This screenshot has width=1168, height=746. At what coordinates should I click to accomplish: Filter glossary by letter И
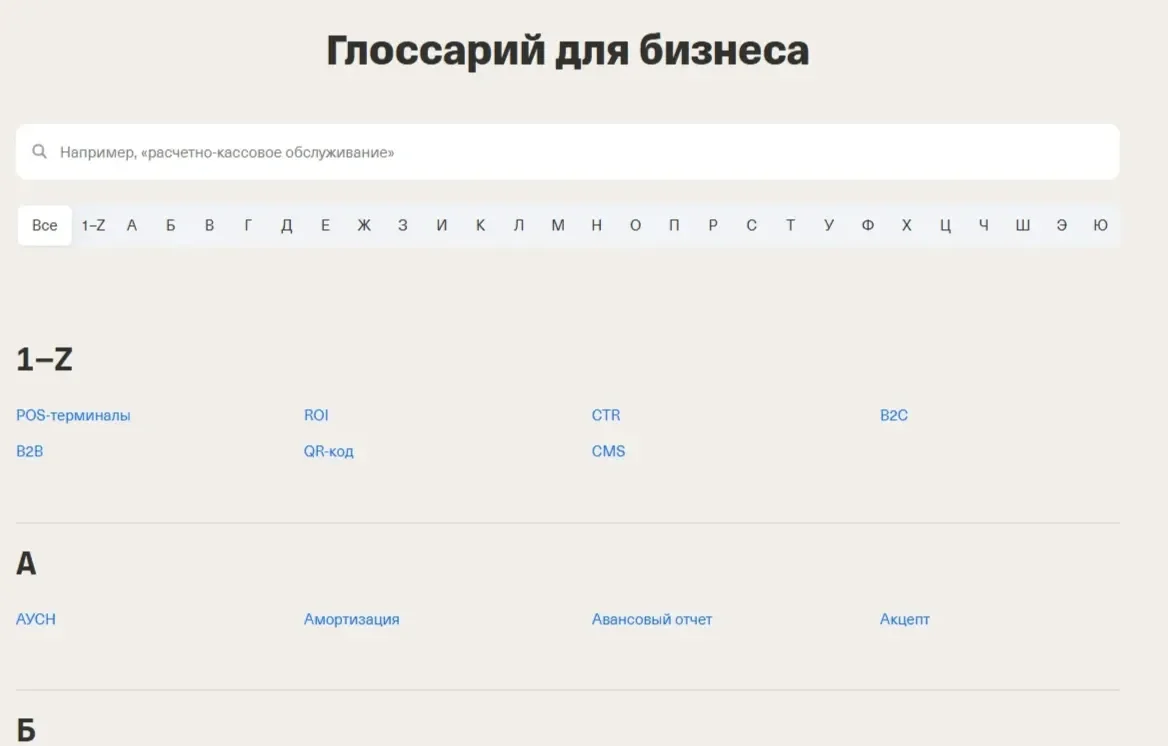coord(442,225)
